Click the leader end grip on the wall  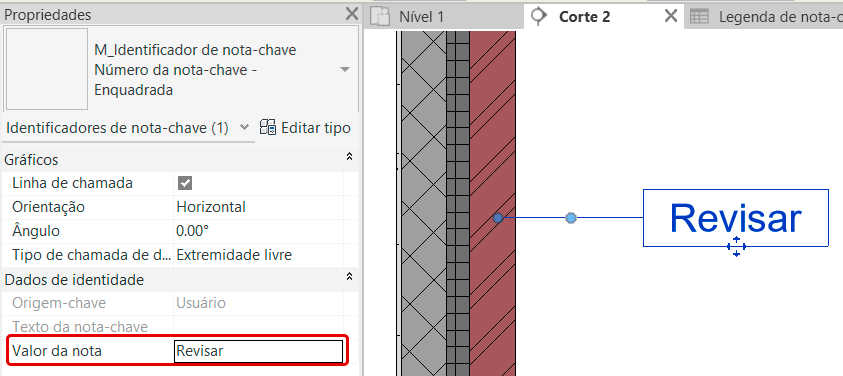(x=498, y=218)
